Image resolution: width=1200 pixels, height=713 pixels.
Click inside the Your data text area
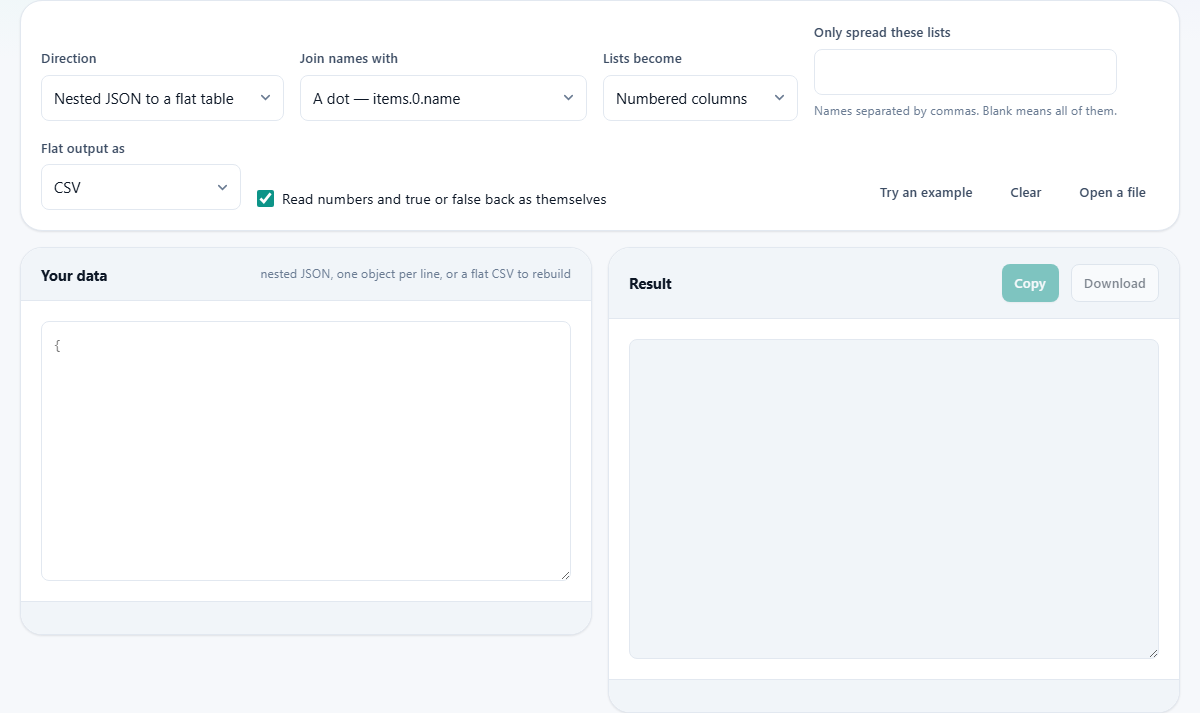(306, 451)
